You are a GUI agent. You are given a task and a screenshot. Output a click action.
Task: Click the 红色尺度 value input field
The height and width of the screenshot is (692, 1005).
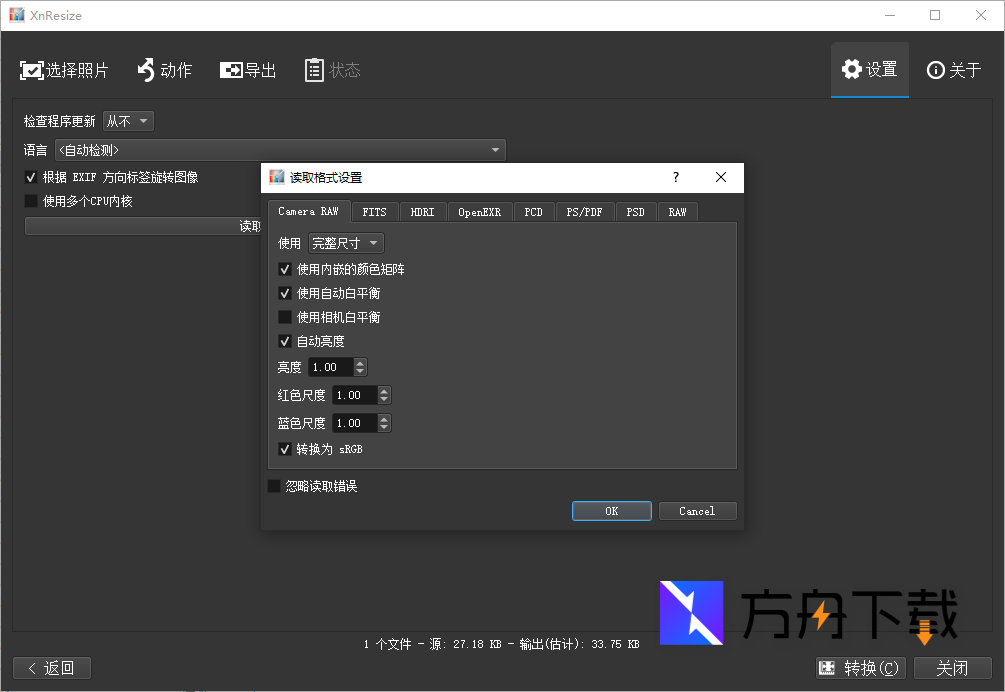pyautogui.click(x=352, y=394)
